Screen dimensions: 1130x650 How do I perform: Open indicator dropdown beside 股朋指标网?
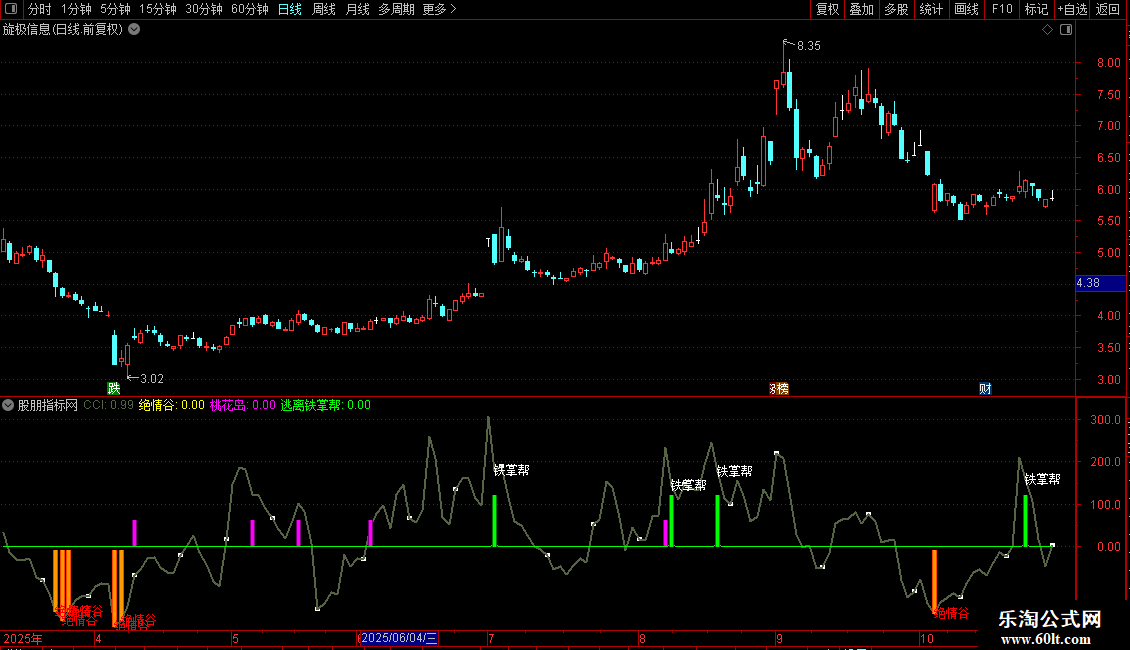pyautogui.click(x=8, y=405)
